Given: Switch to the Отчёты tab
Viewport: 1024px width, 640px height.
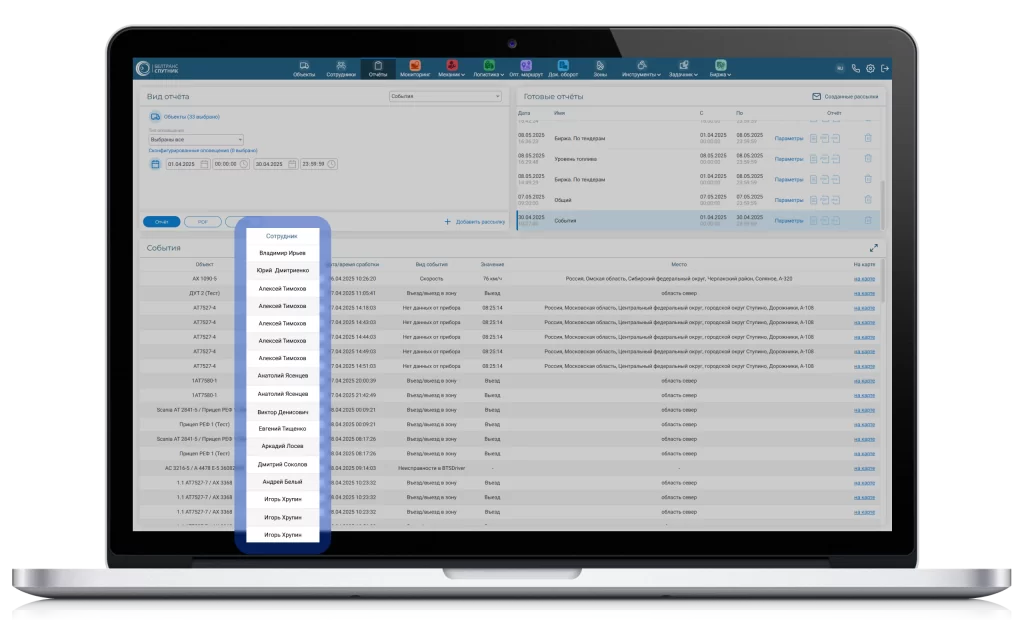Looking at the screenshot, I should 378,69.
